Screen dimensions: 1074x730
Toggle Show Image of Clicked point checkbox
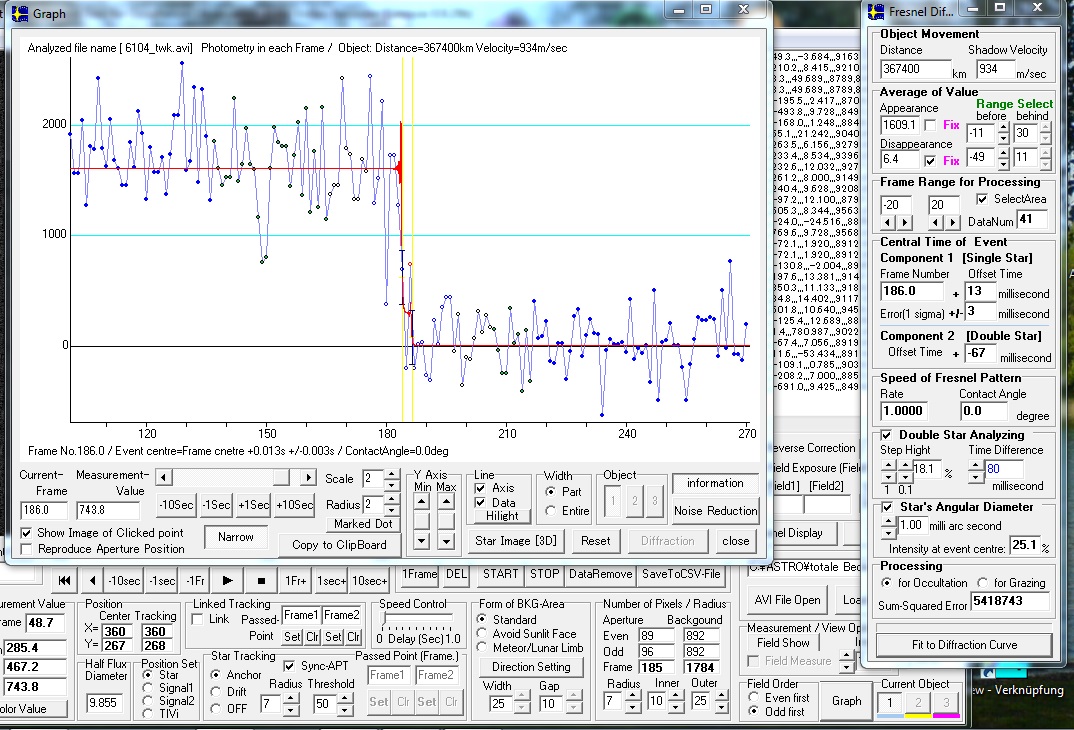tap(26, 533)
